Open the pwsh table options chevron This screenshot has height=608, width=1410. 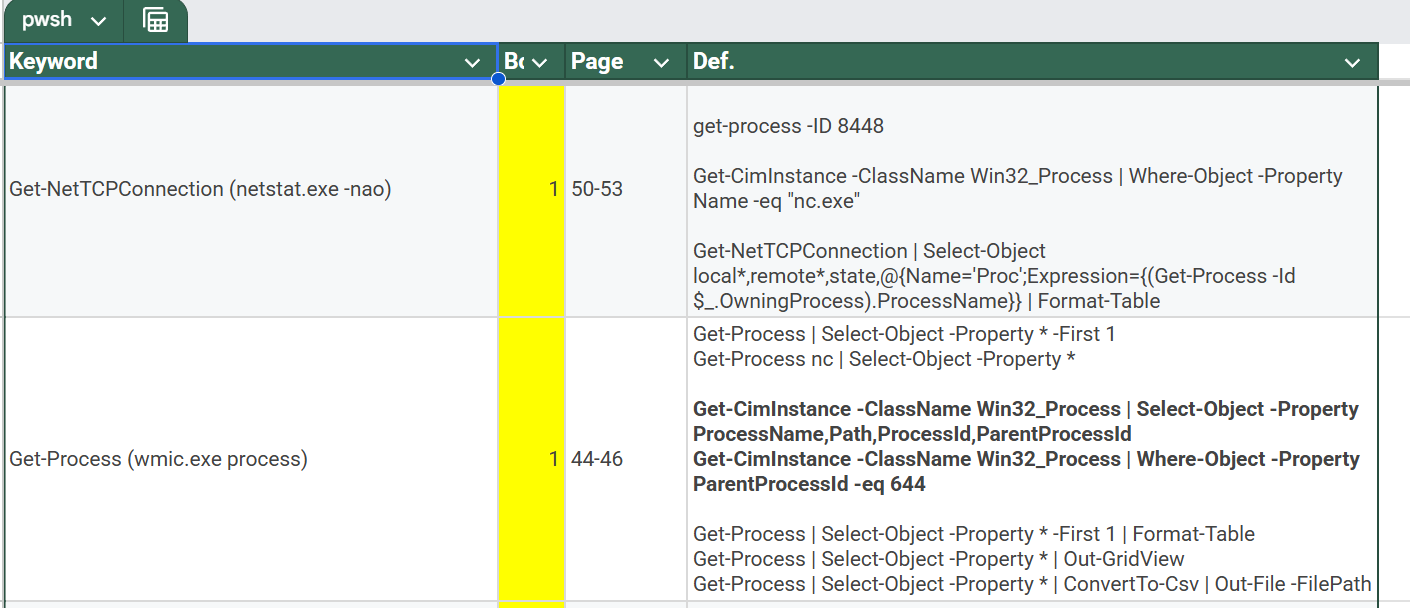click(x=98, y=21)
